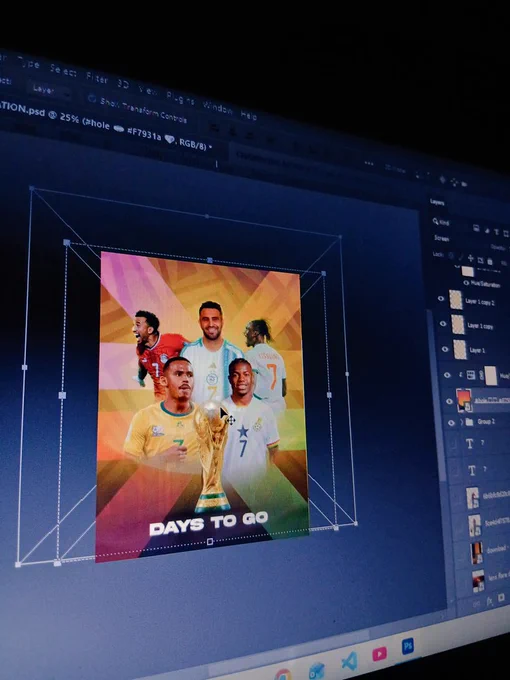Toggle Show Transform Controls checkbox
The height and width of the screenshot is (680, 510).
coord(92,98)
